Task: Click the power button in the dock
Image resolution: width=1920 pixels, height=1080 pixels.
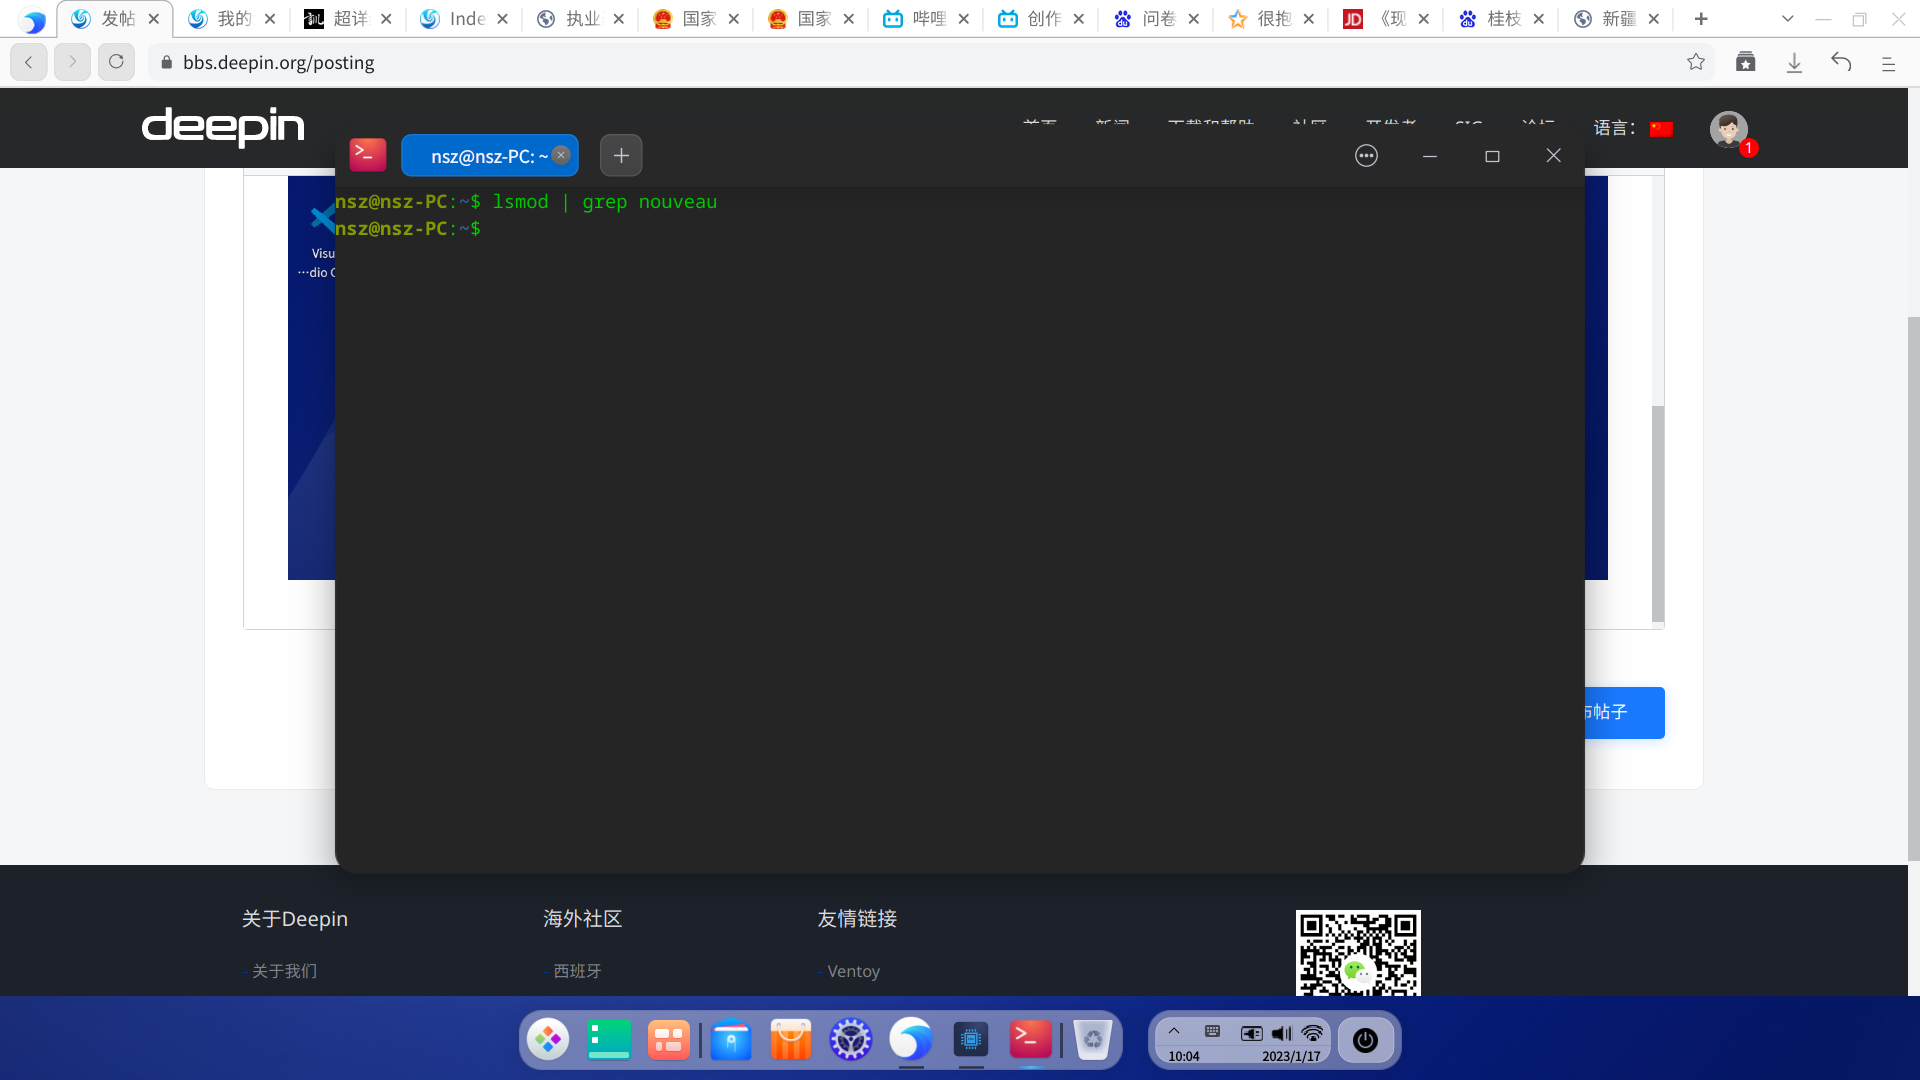Action: click(x=1365, y=1040)
